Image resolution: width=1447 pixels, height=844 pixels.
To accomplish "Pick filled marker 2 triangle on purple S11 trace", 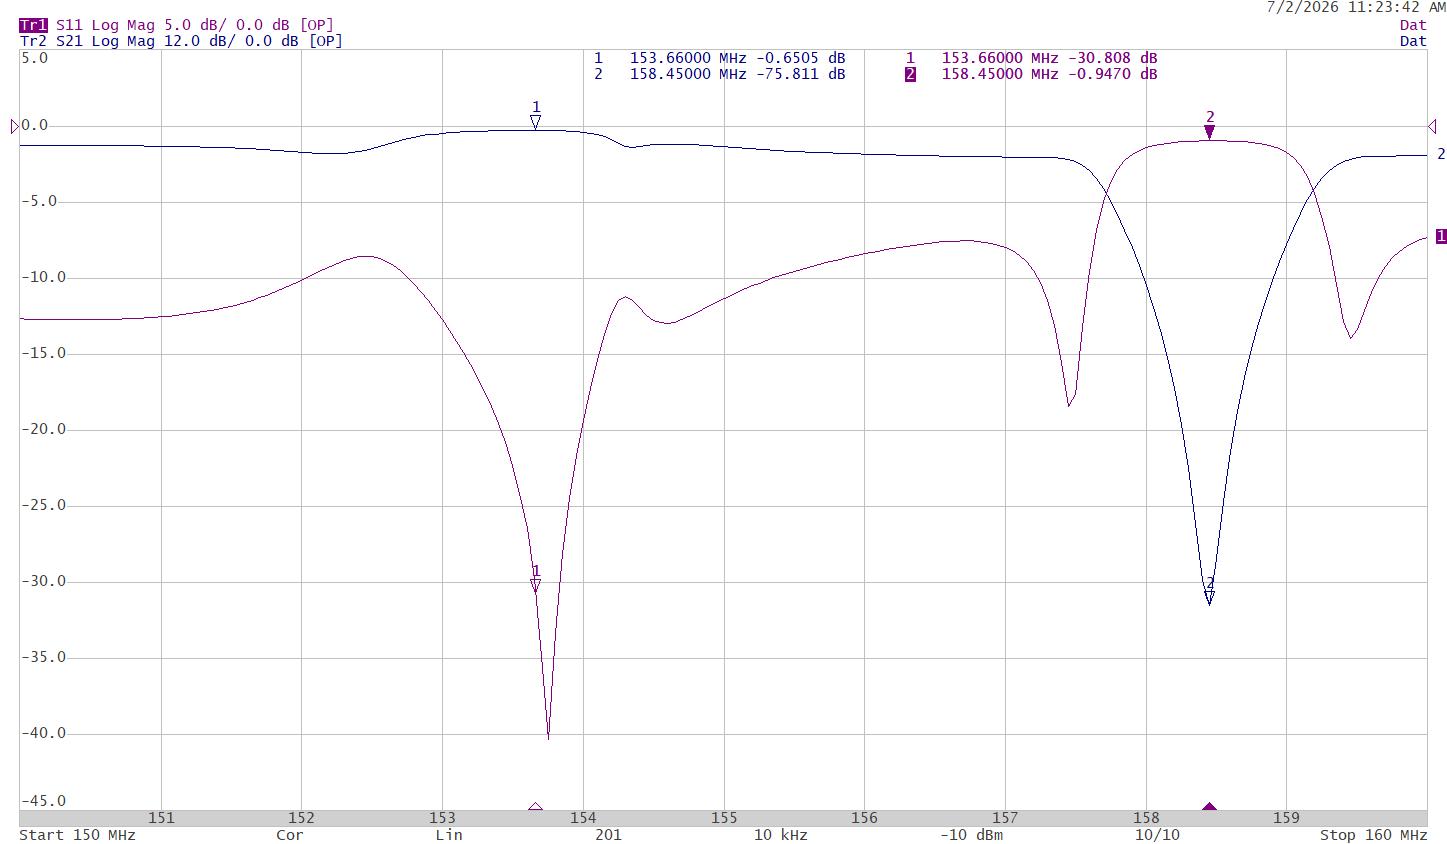I will [1210, 132].
